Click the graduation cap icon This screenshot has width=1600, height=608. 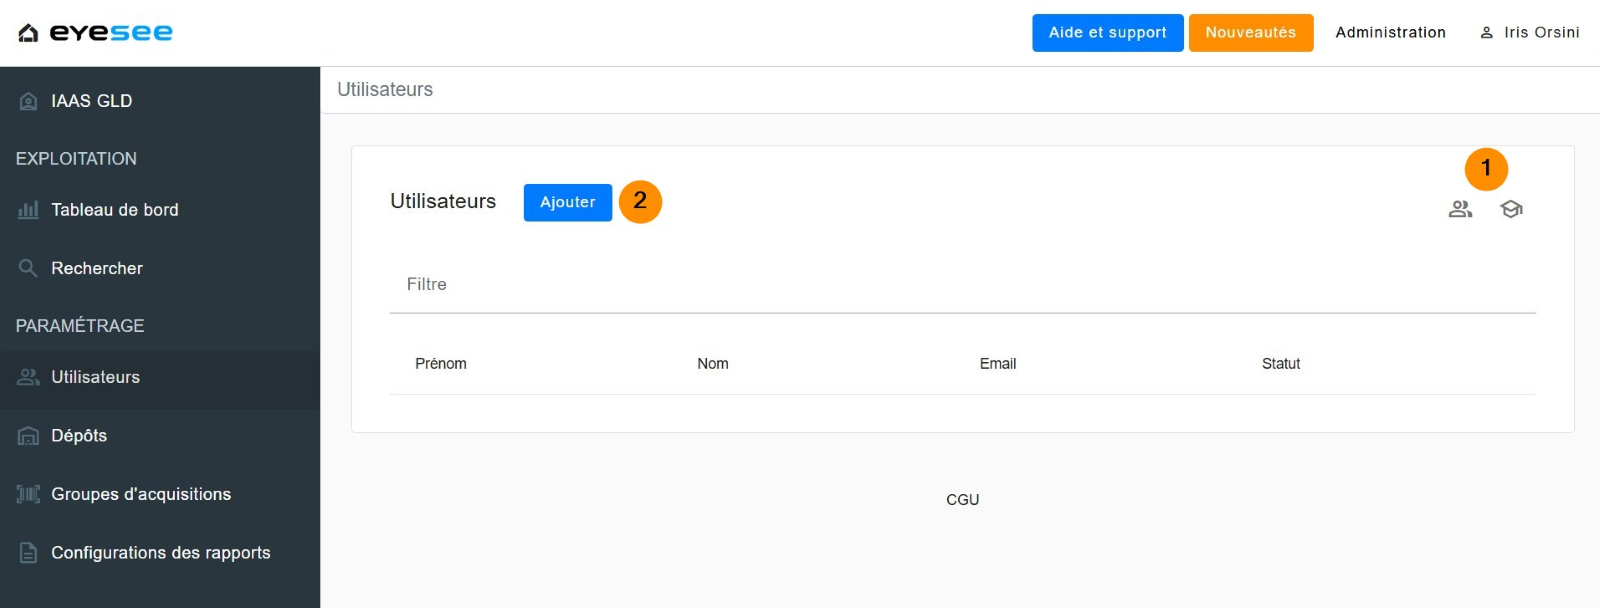tap(1511, 209)
